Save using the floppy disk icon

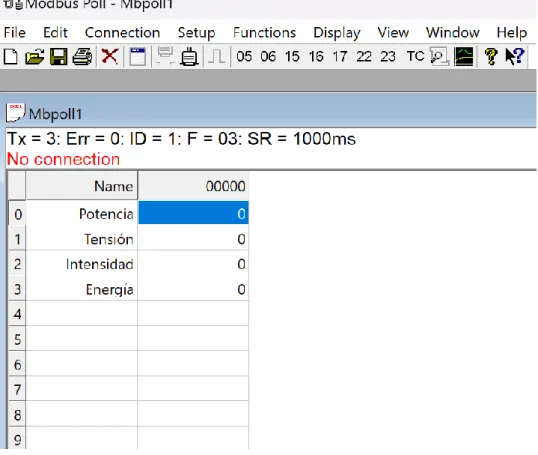pyautogui.click(x=58, y=56)
